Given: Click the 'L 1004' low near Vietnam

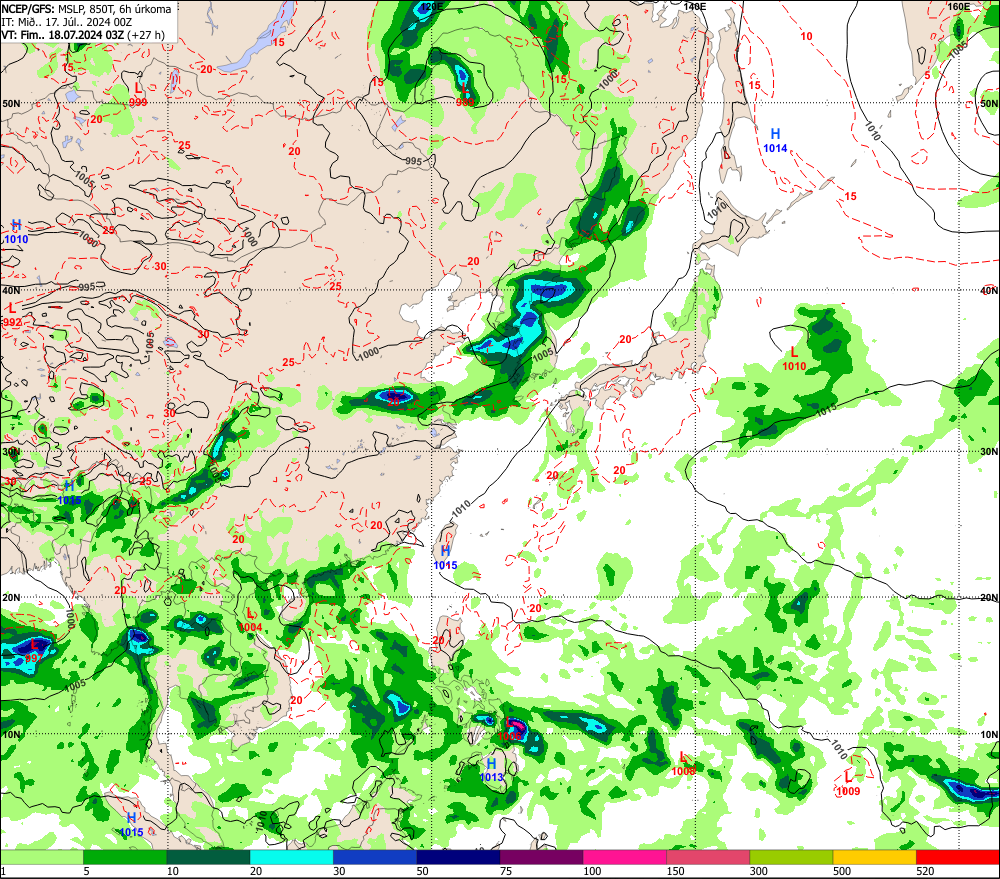Looking at the screenshot, I should [x=251, y=620].
